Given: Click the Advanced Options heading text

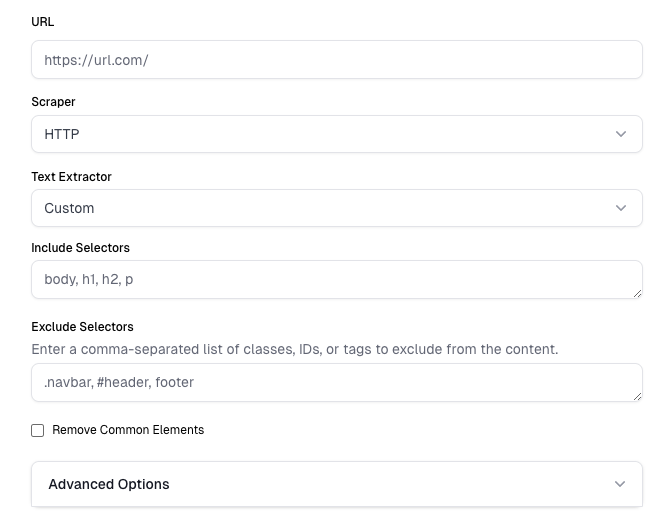Looking at the screenshot, I should coord(109,484).
